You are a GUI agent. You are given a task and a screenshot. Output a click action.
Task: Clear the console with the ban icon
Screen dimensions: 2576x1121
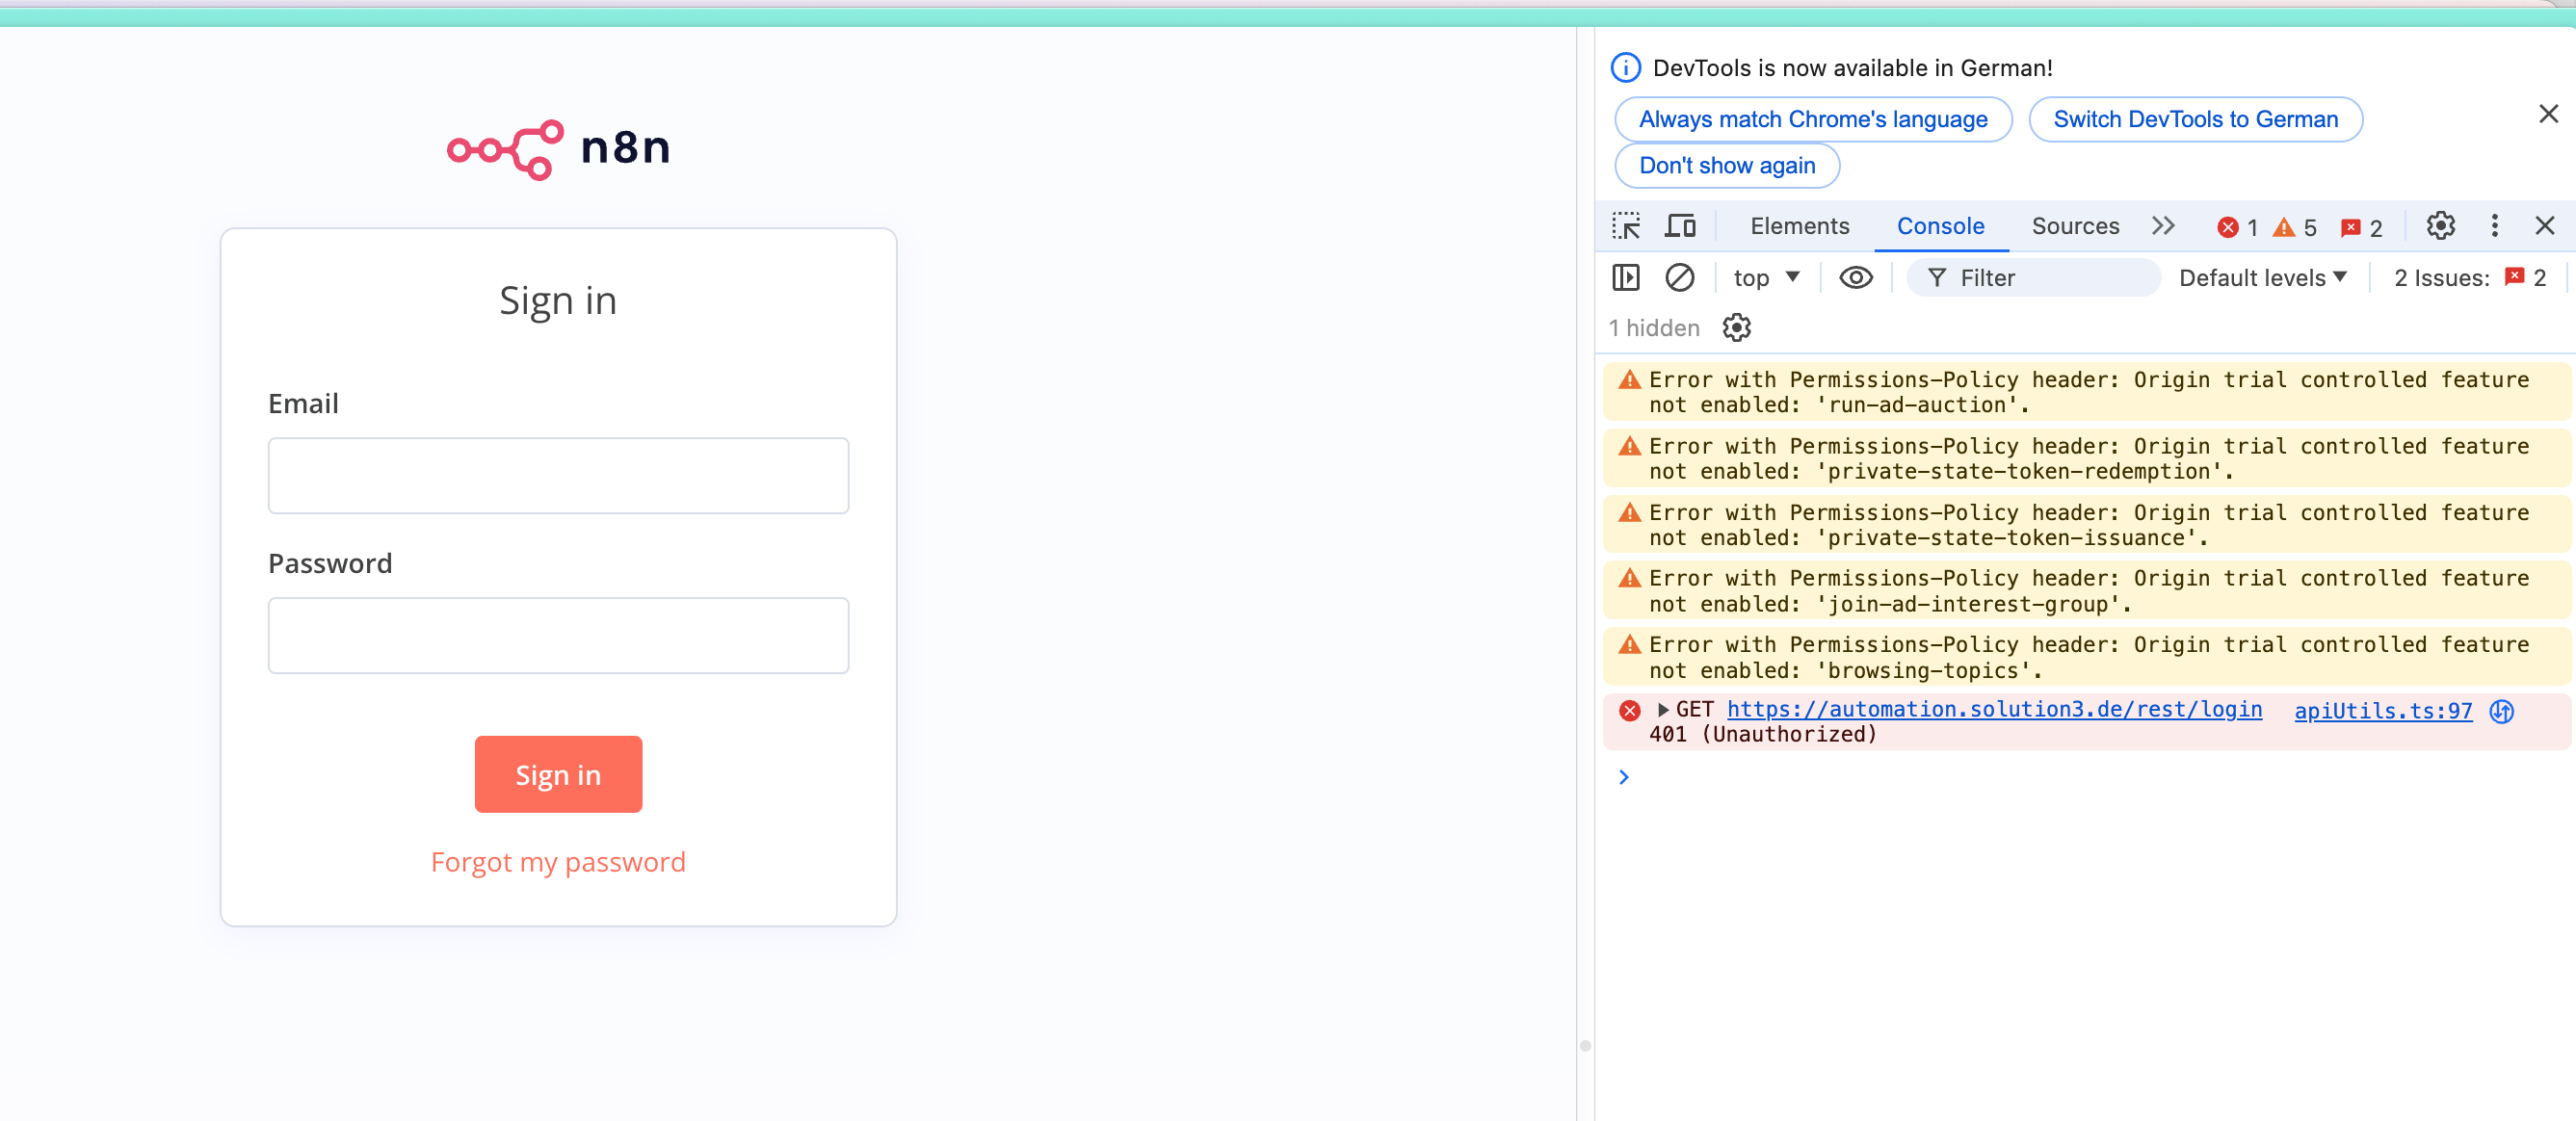click(x=1679, y=278)
